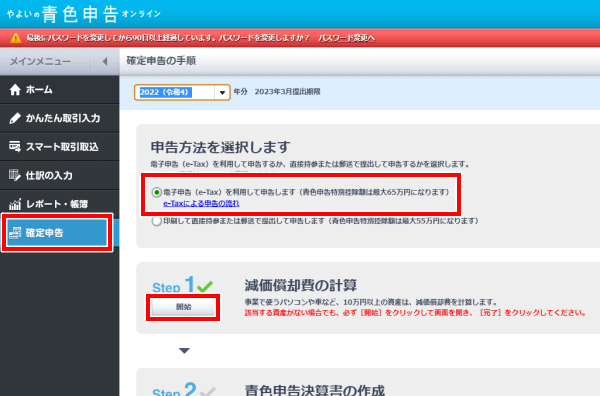This screenshot has width=600, height=396.
Task: Click the pencil icon for かんたん取引入力
Action: [x=15, y=118]
